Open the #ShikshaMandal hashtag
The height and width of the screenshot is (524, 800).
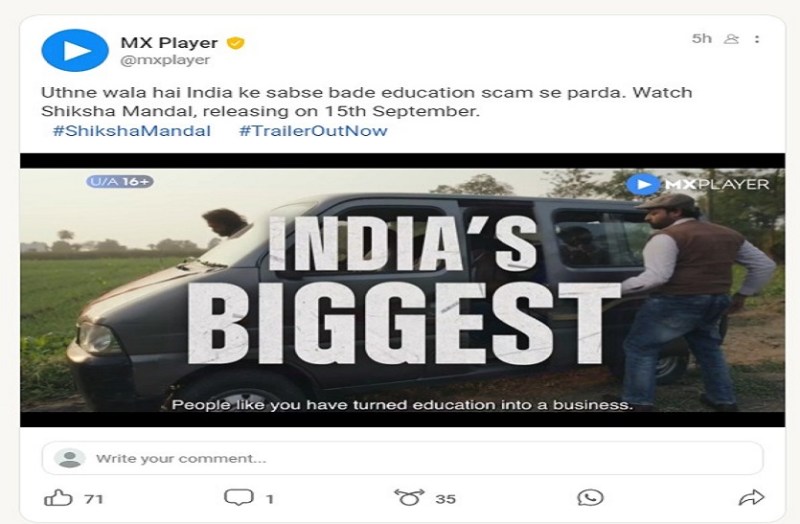tap(132, 131)
